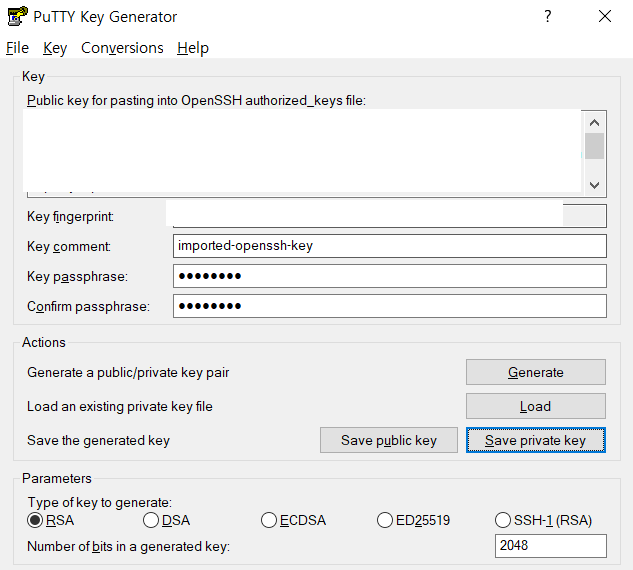The width and height of the screenshot is (633, 570).
Task: Click Save private key button
Action: click(x=536, y=440)
